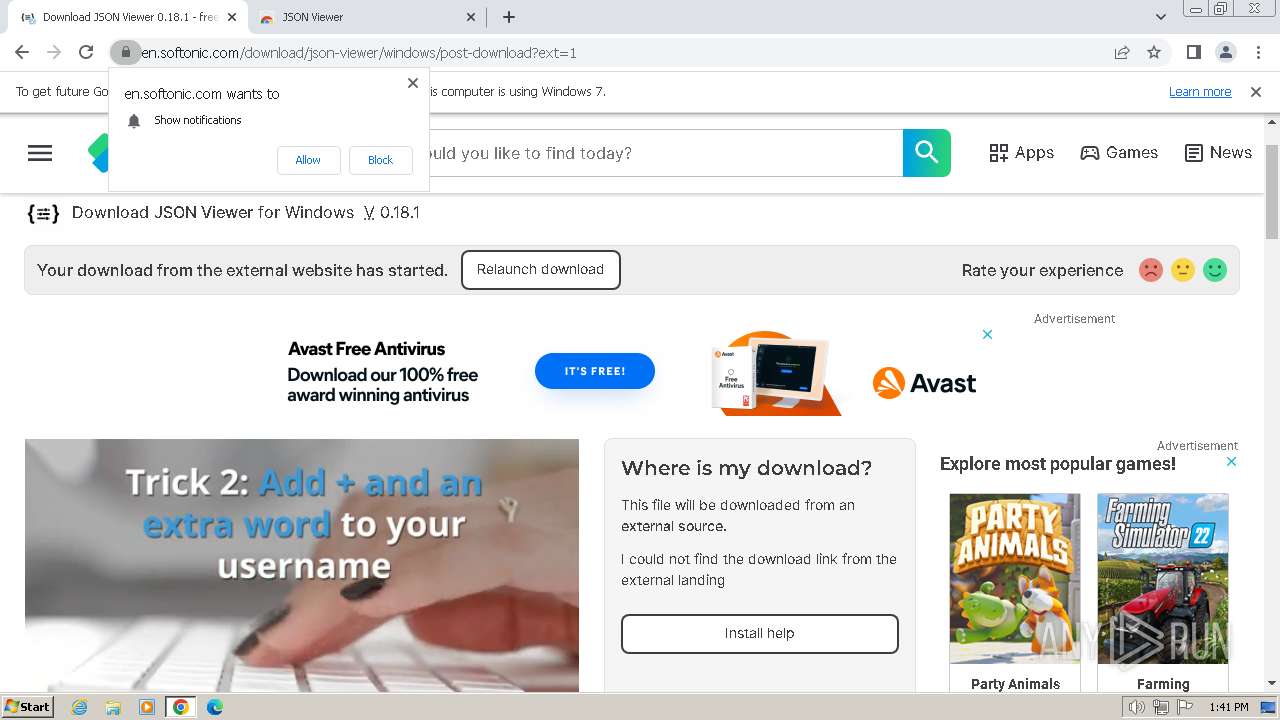Click the JSON Viewer braces icon

point(43,212)
